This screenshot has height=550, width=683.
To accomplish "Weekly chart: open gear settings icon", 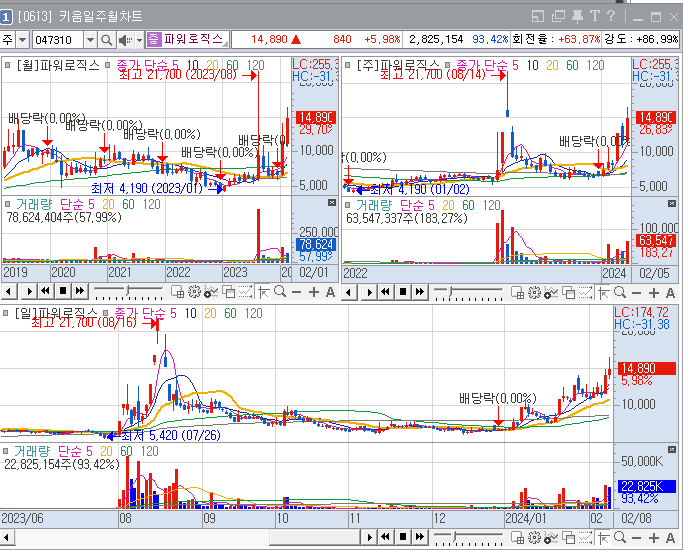I will coord(534,293).
